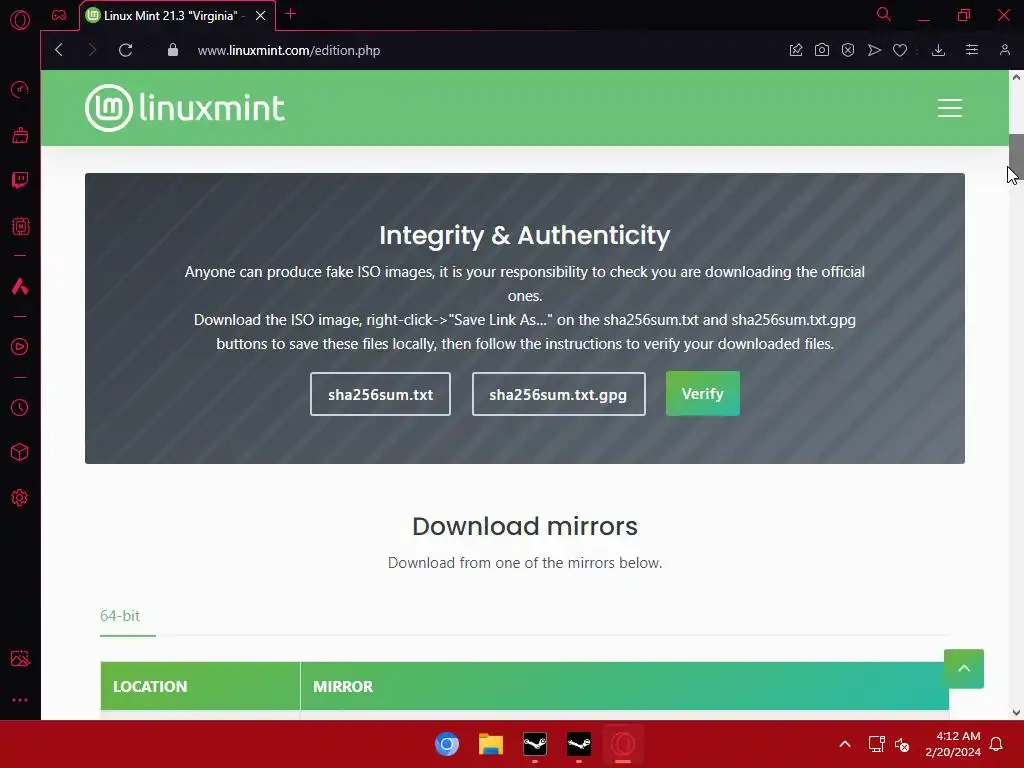Open Opera GX taskbar icon
1024x768 pixels.
(x=623, y=744)
